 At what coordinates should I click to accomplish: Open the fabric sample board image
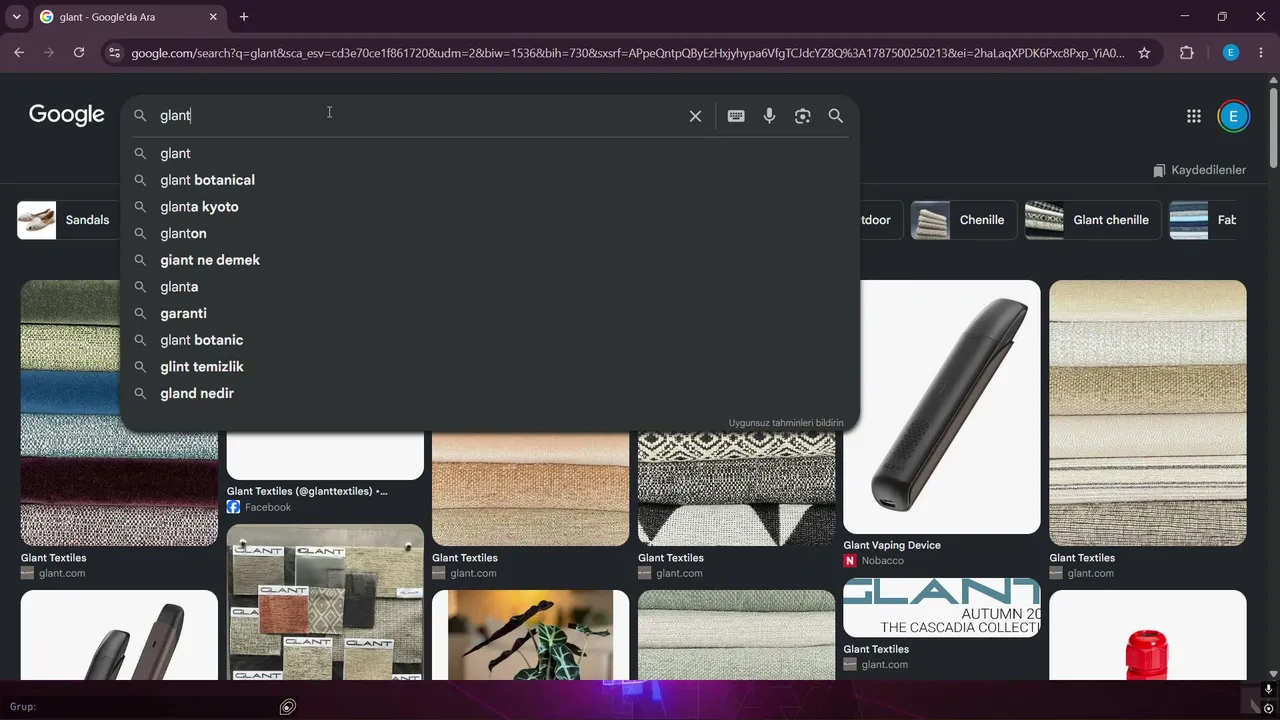click(325, 602)
